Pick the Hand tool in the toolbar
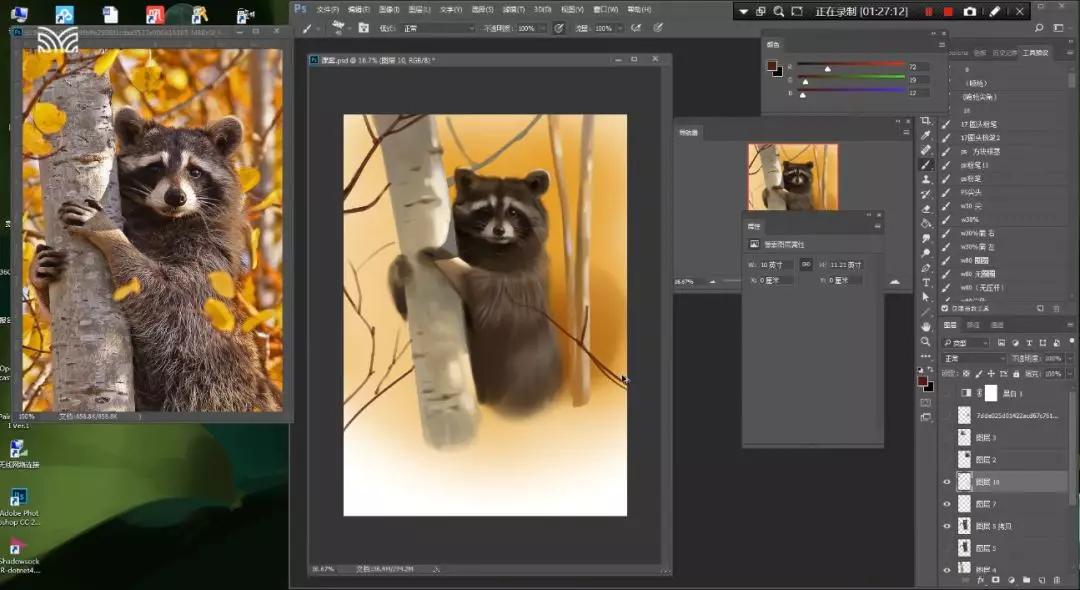Image resolution: width=1080 pixels, height=590 pixels. (x=926, y=326)
